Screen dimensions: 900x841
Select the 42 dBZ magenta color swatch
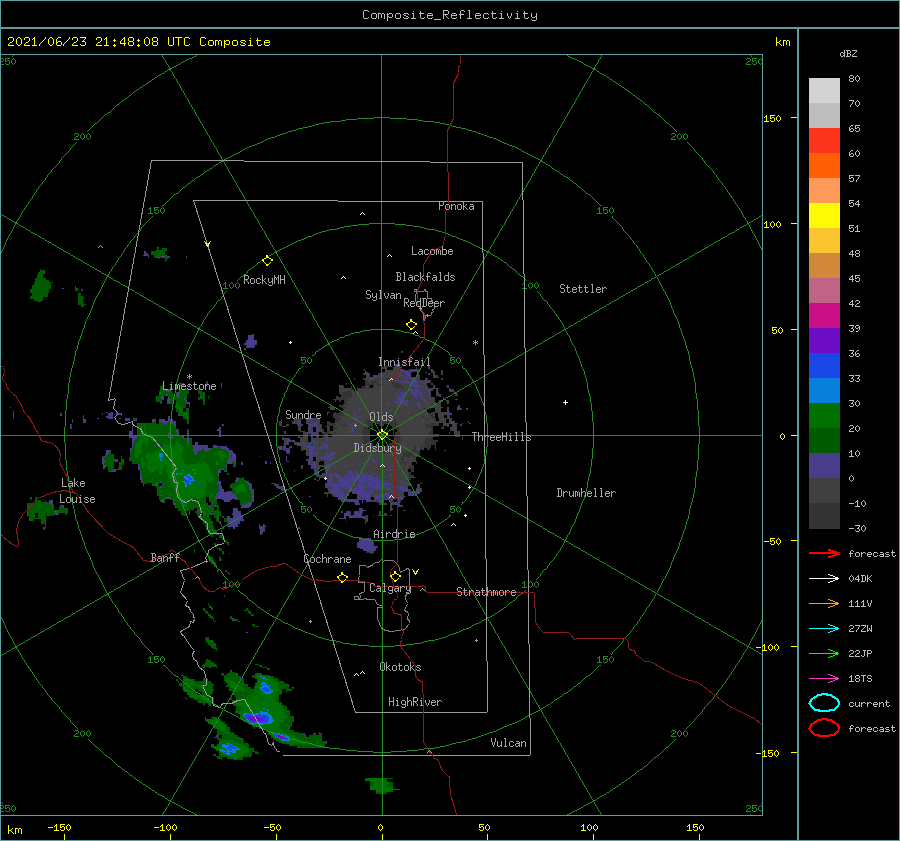(x=824, y=315)
